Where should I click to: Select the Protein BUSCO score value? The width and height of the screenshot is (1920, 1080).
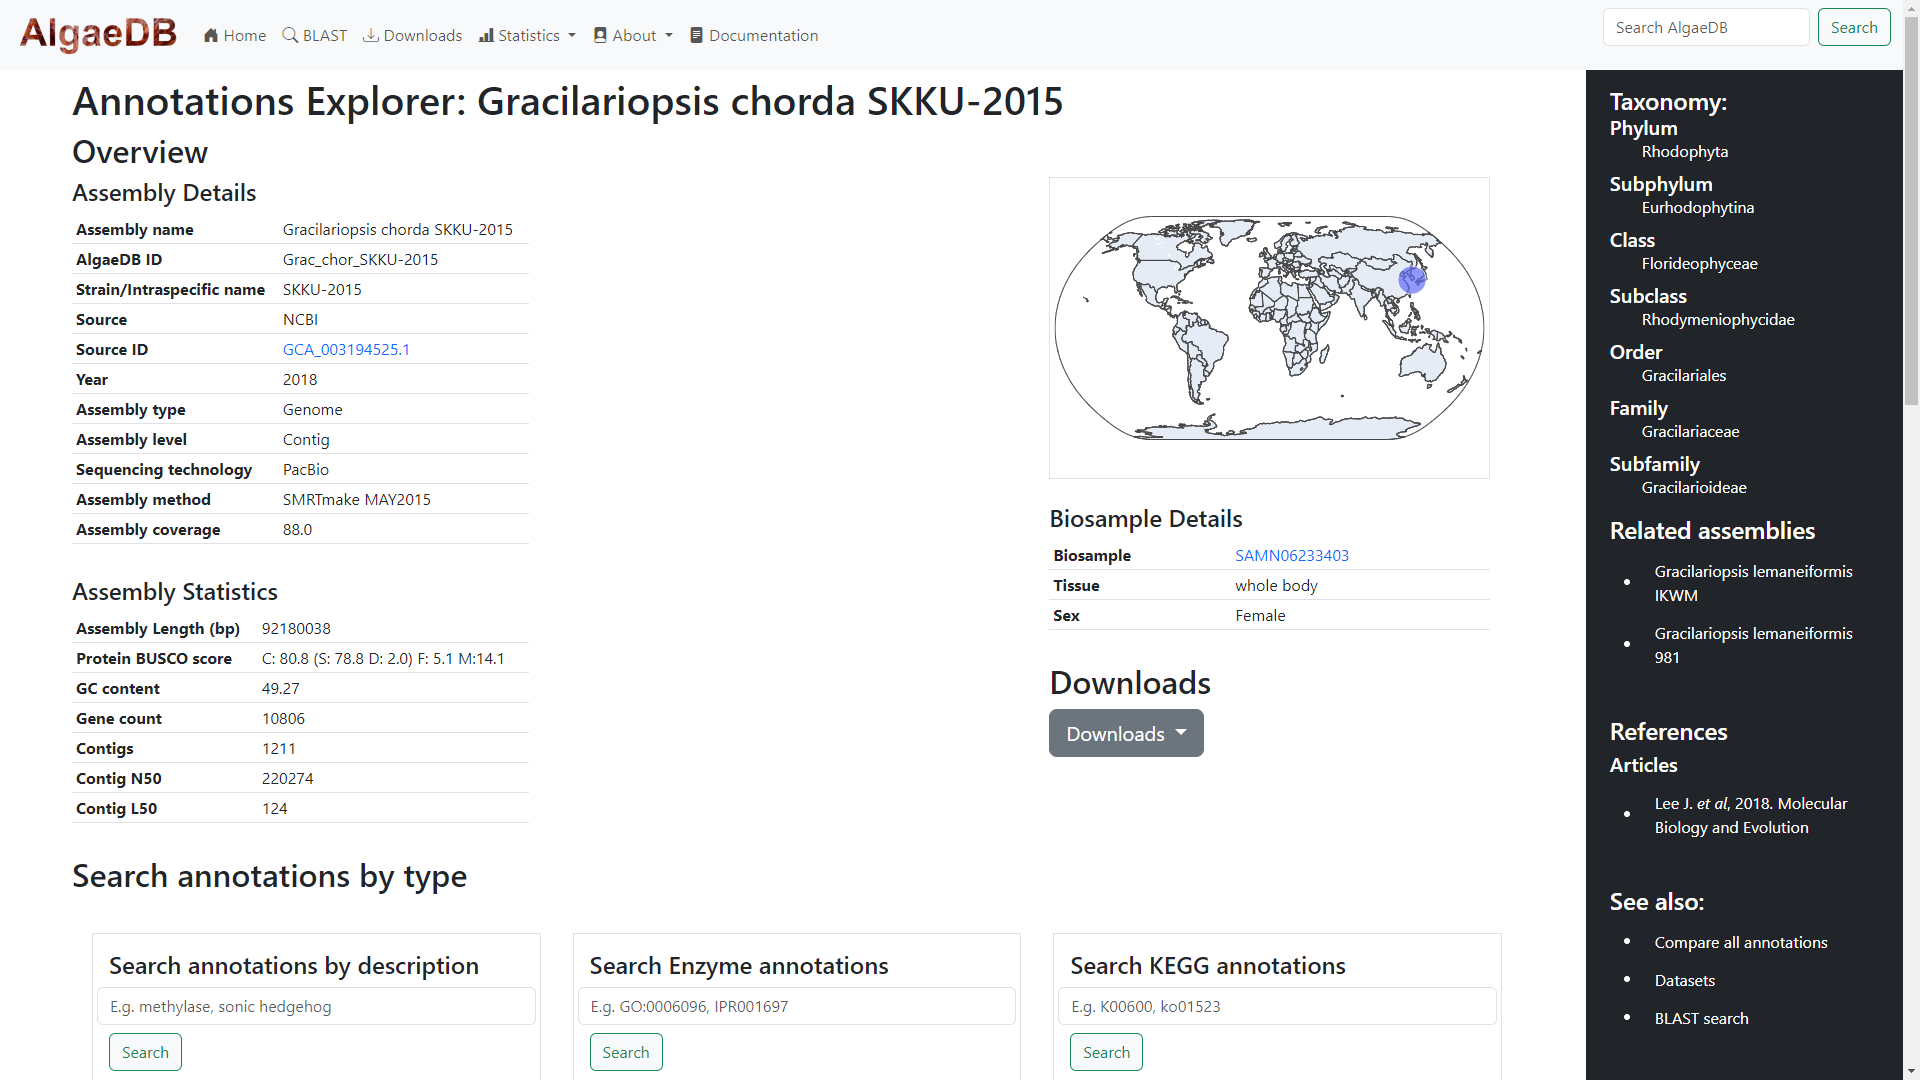[383, 658]
